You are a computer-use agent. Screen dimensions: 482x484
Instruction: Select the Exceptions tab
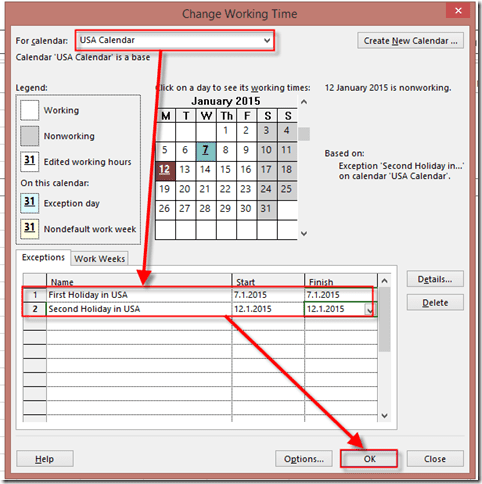pos(43,257)
